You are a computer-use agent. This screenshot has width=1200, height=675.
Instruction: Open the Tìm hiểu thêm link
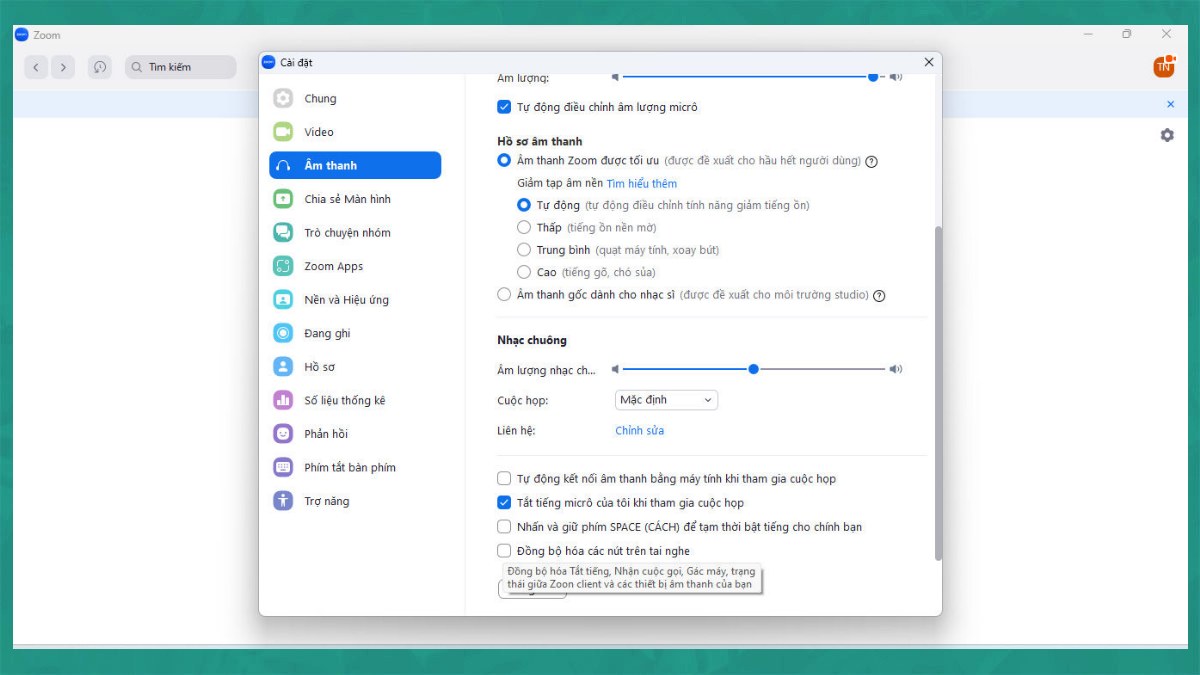point(641,184)
